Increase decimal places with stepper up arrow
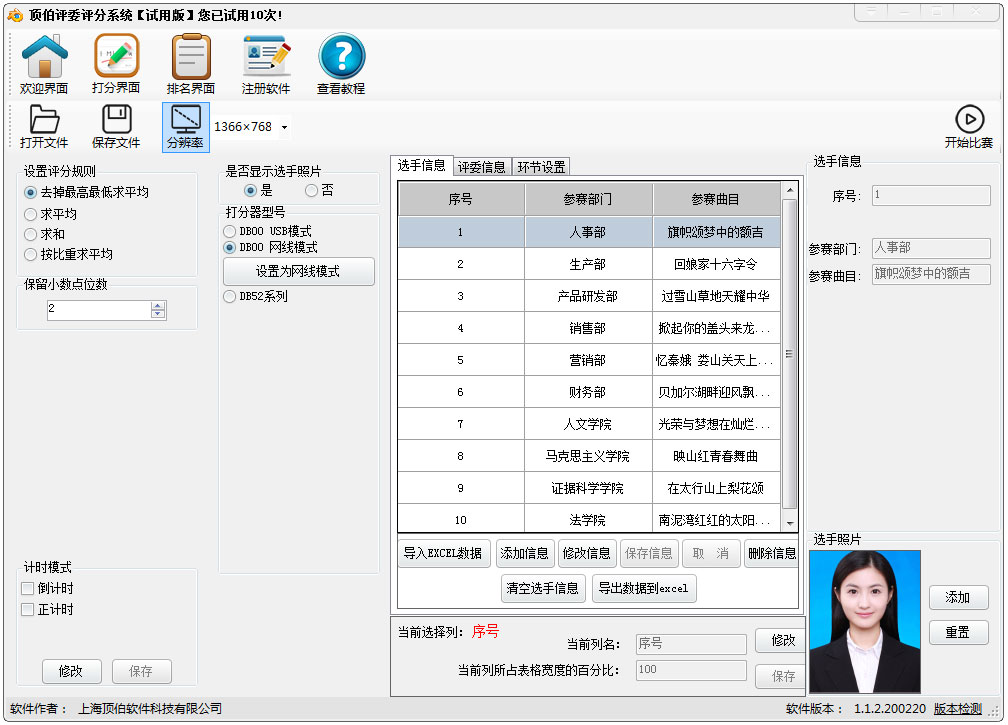The height and width of the screenshot is (725, 1008). click(x=158, y=306)
